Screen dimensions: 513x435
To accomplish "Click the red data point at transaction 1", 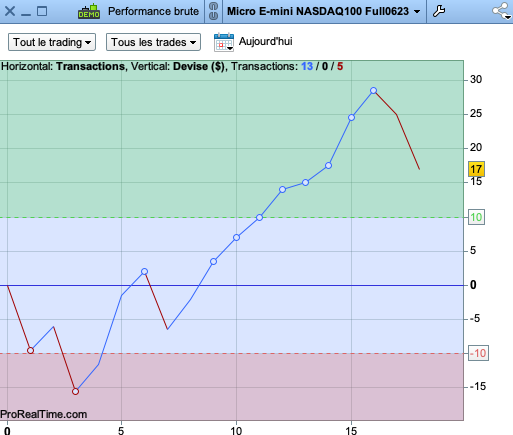I will pyautogui.click(x=30, y=350).
